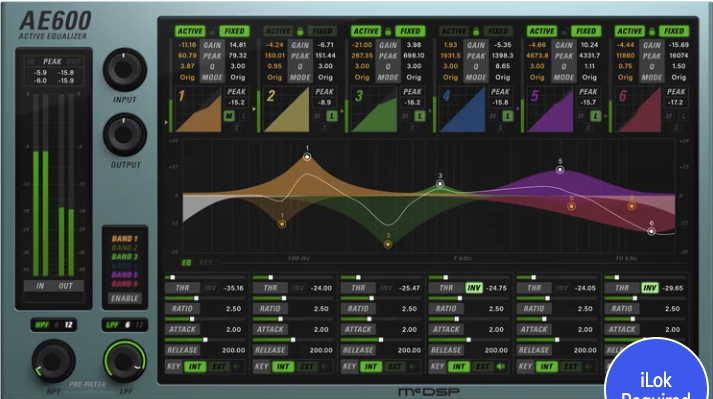The image size is (713, 399).
Task: Open band 3 white Orig mode selector
Action: [x=413, y=77]
